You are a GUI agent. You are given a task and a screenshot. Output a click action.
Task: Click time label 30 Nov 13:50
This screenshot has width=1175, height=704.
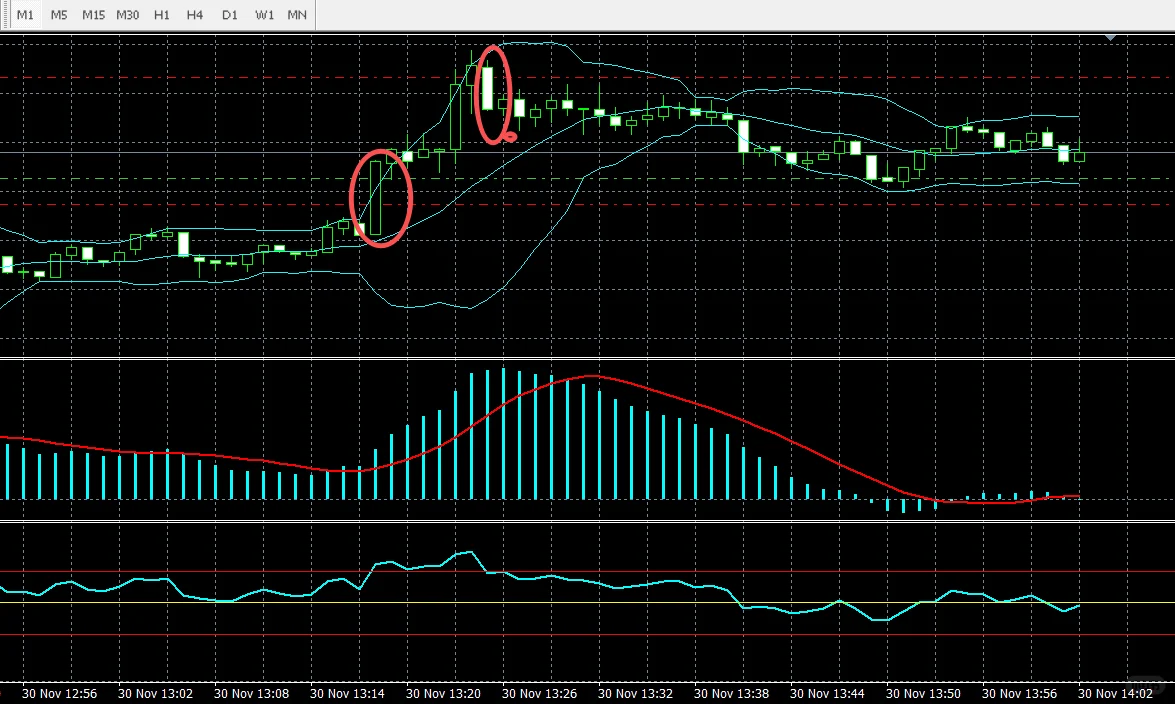pos(922,694)
